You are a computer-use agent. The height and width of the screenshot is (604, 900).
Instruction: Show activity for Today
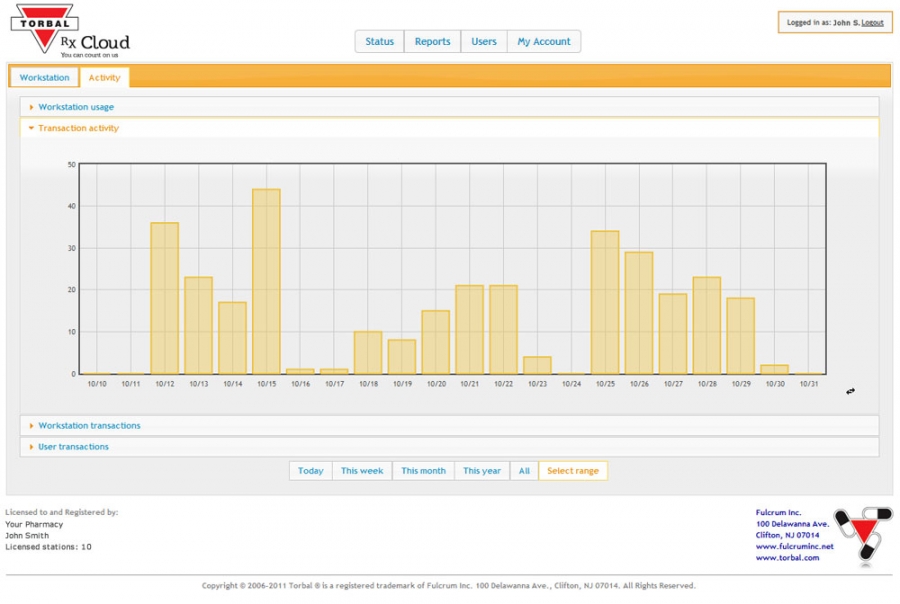click(311, 471)
